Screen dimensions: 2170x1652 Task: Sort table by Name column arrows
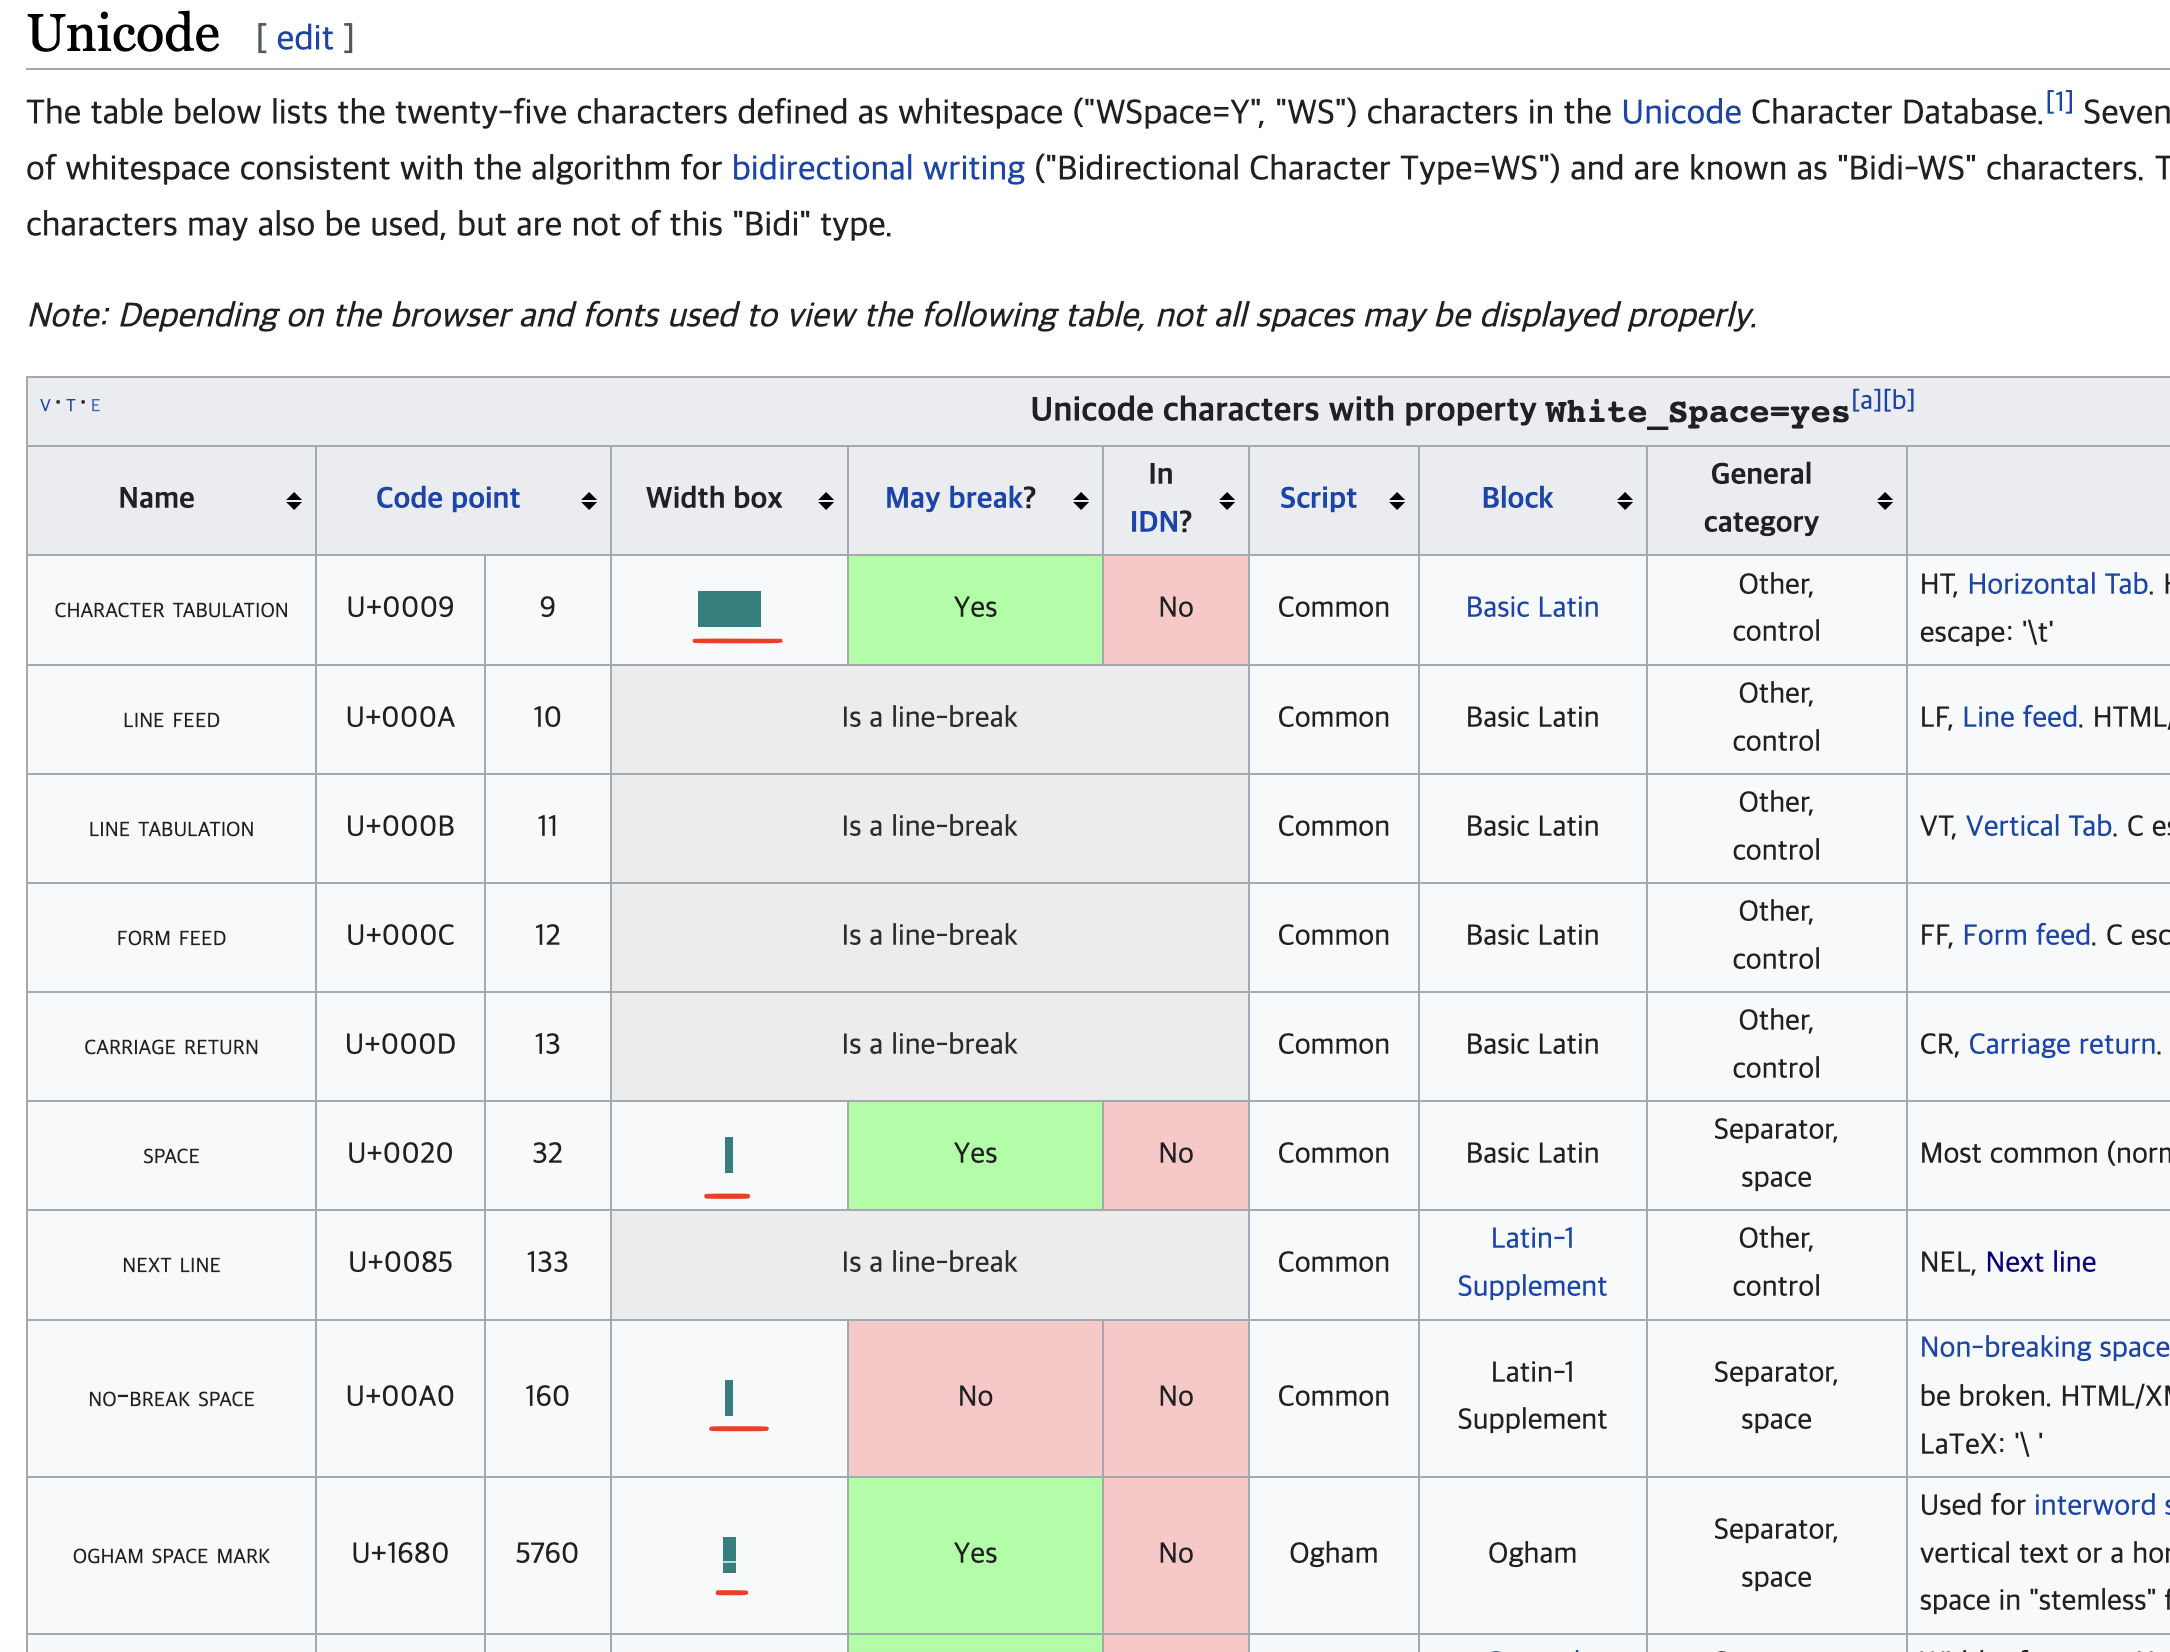(293, 500)
